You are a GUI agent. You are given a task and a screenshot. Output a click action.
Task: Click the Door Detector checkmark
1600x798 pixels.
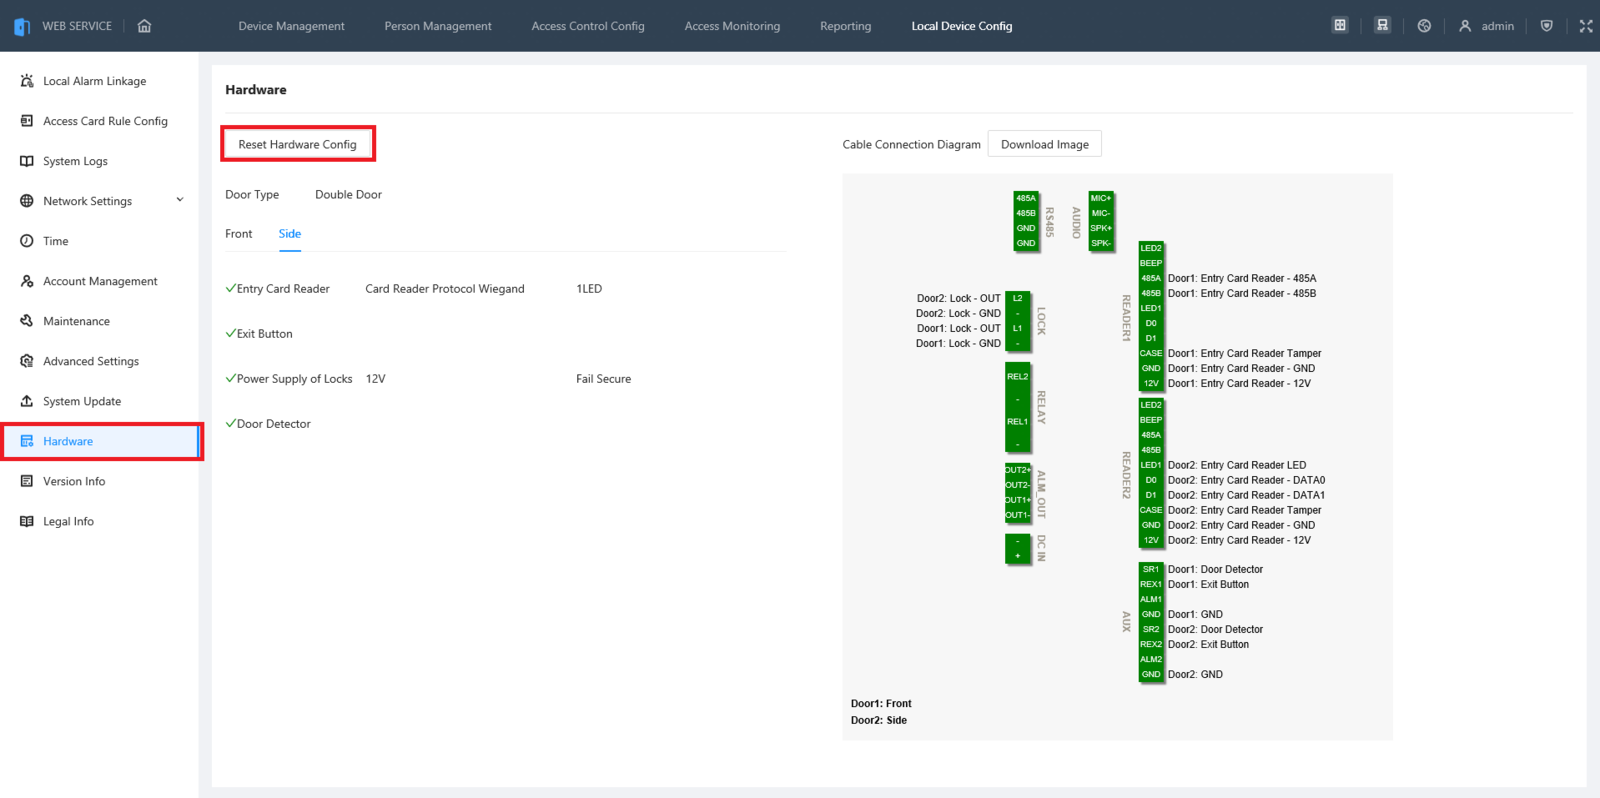(x=231, y=424)
